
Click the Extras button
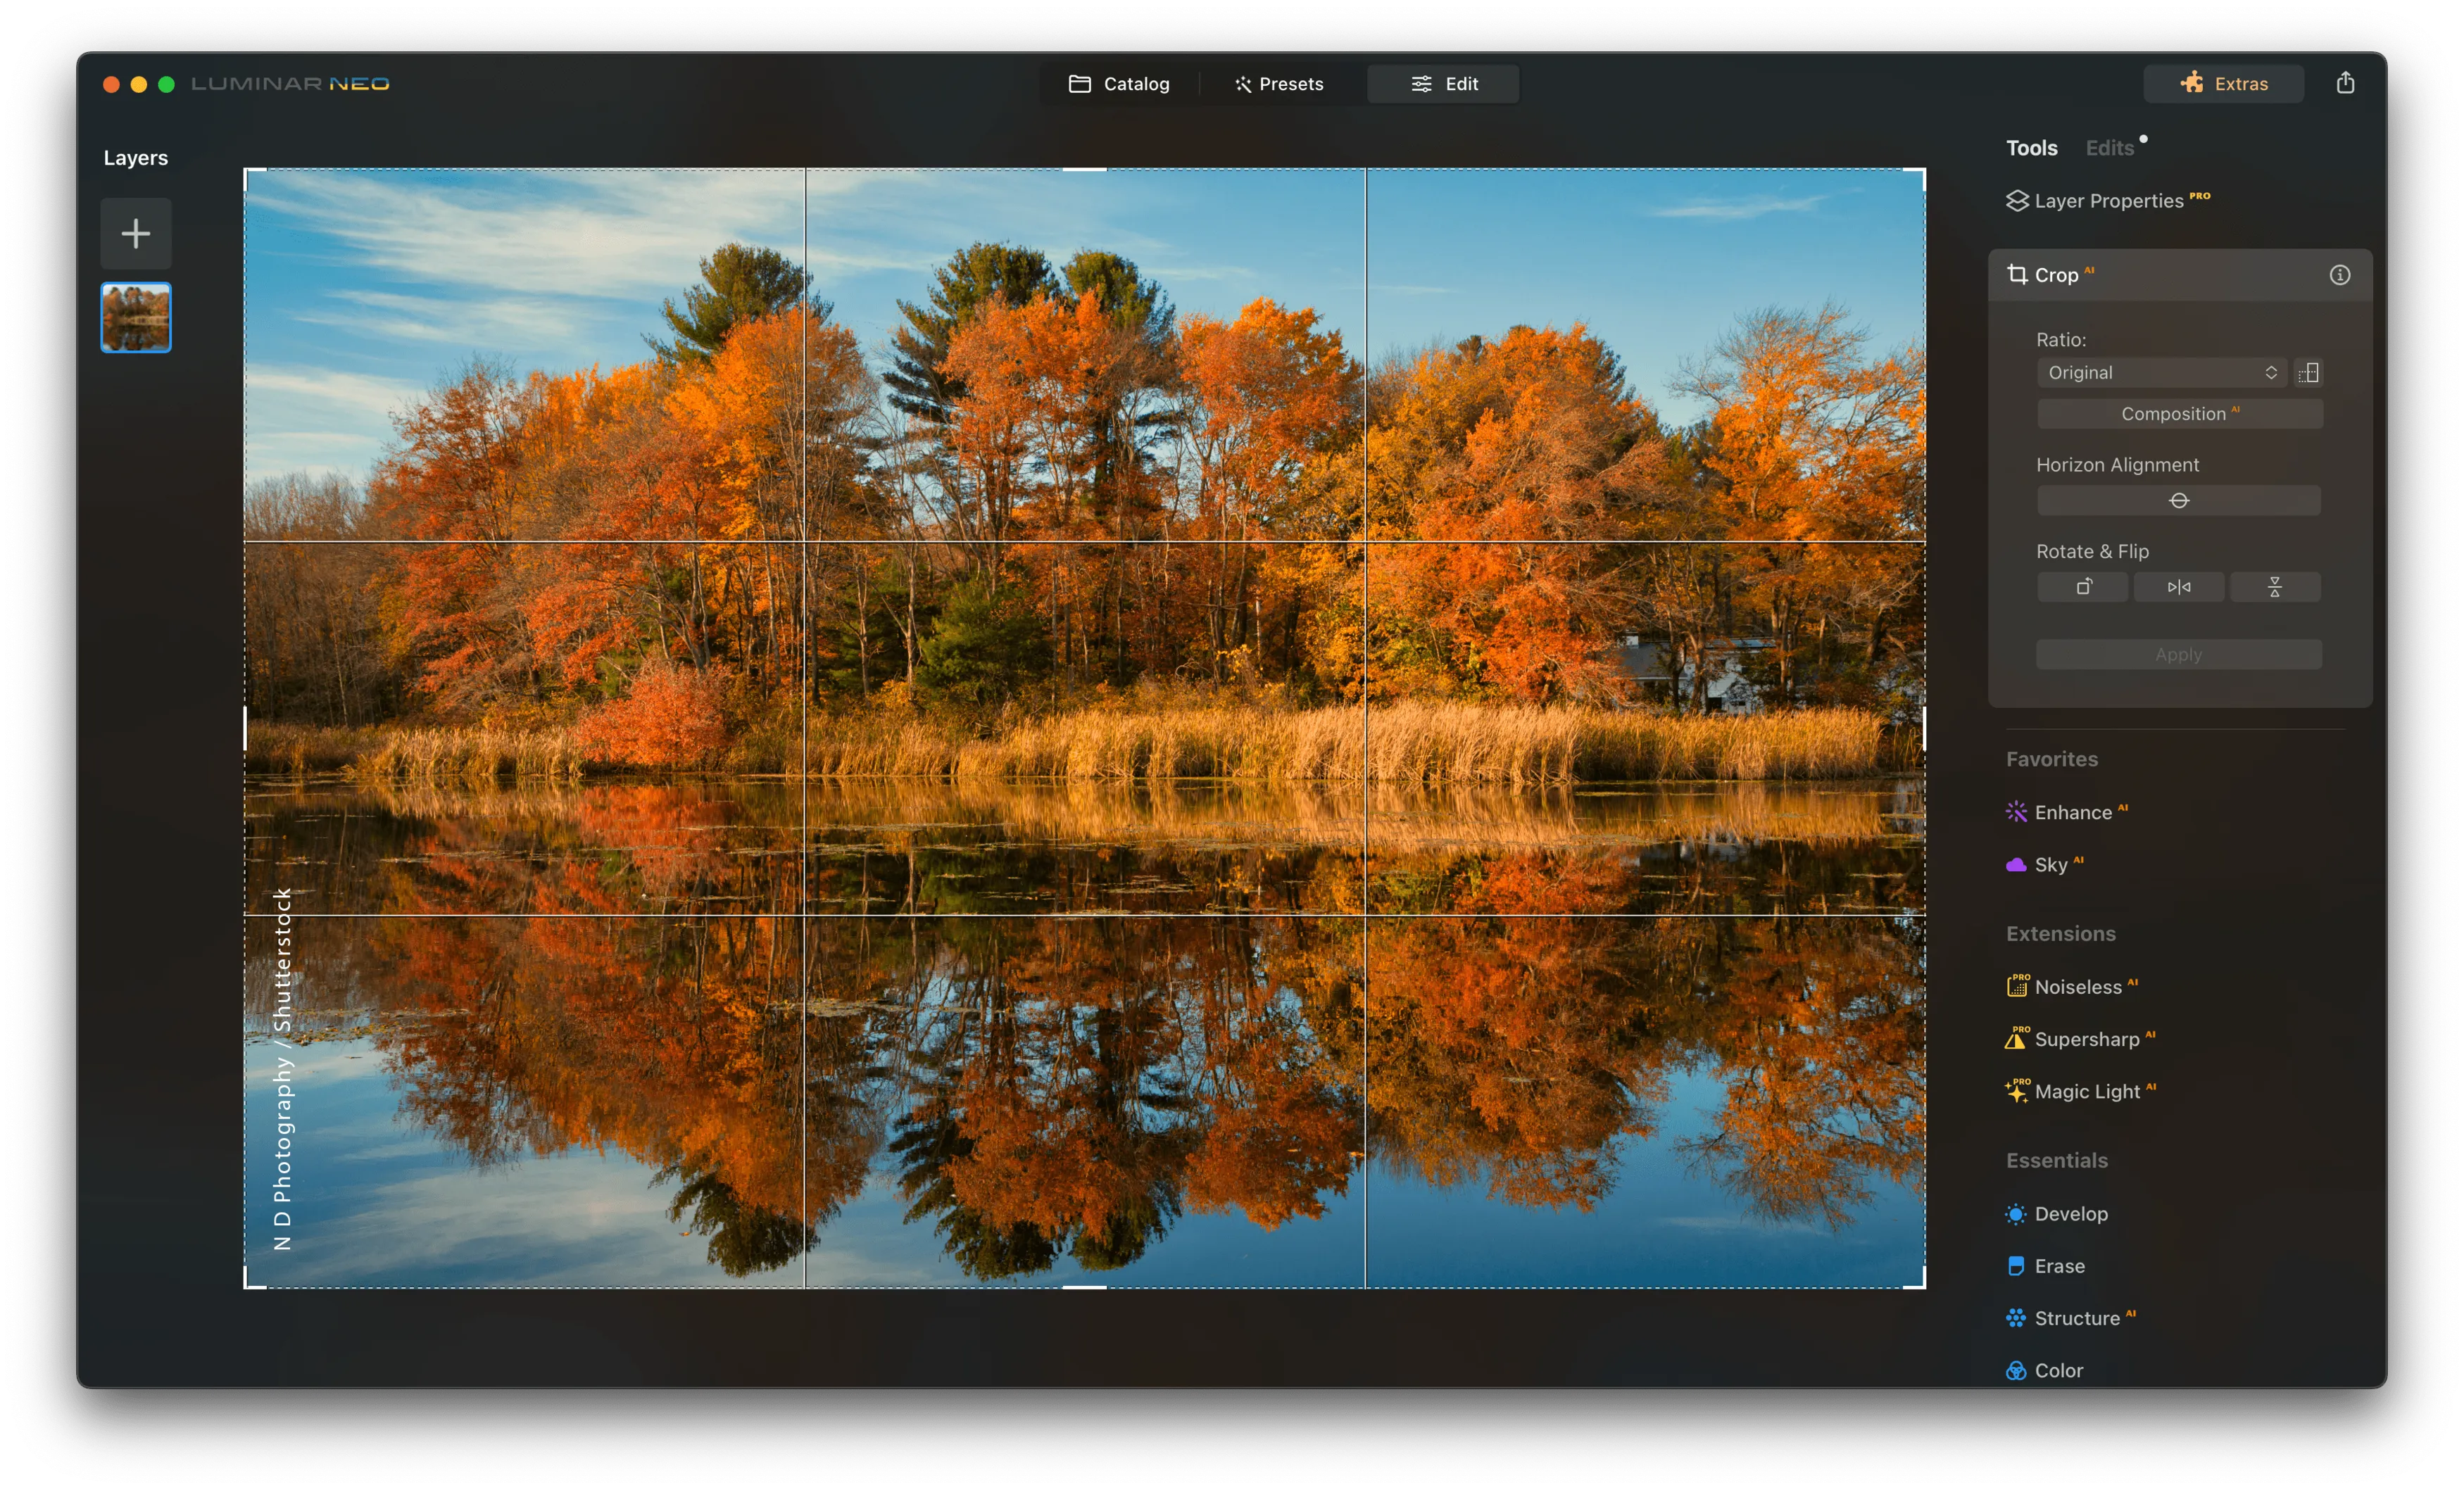click(2223, 84)
